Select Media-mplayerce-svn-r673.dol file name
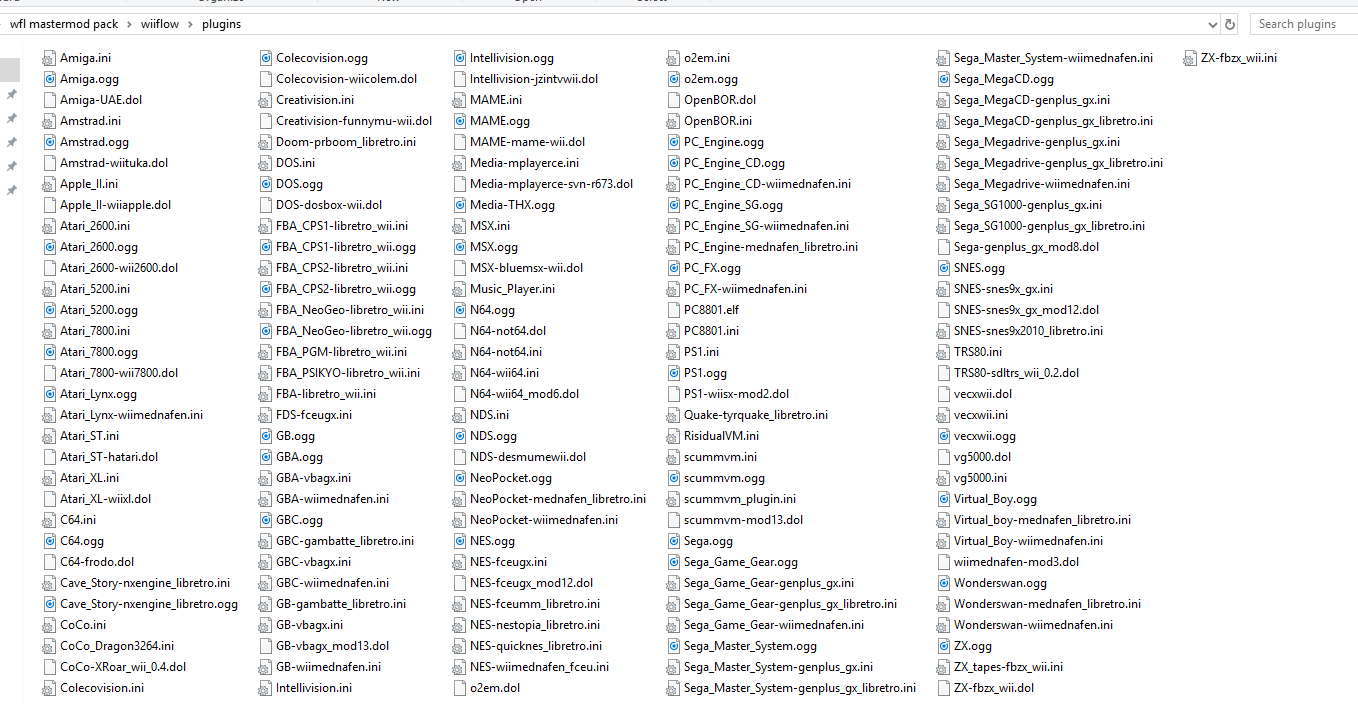 551,184
